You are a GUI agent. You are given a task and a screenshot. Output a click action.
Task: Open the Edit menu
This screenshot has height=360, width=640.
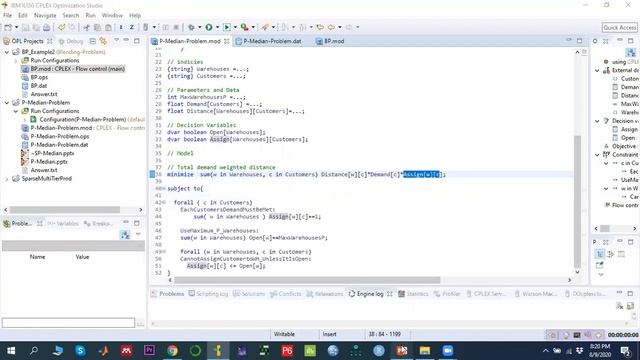23,16
